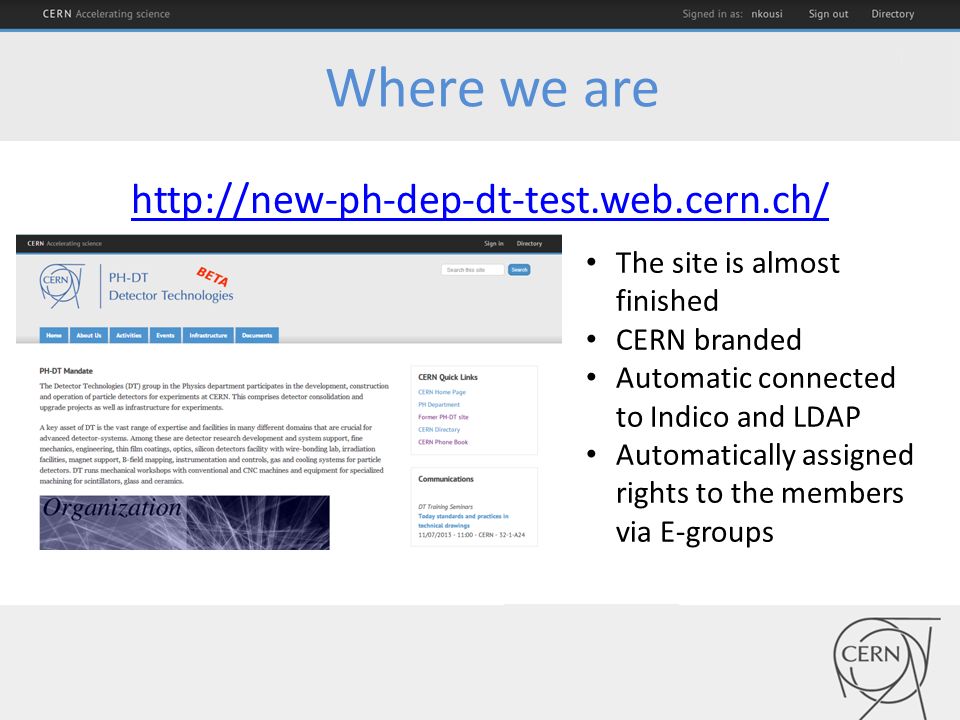This screenshot has width=960, height=720.
Task: Open Today standards and practices seminar link
Action: [463, 520]
